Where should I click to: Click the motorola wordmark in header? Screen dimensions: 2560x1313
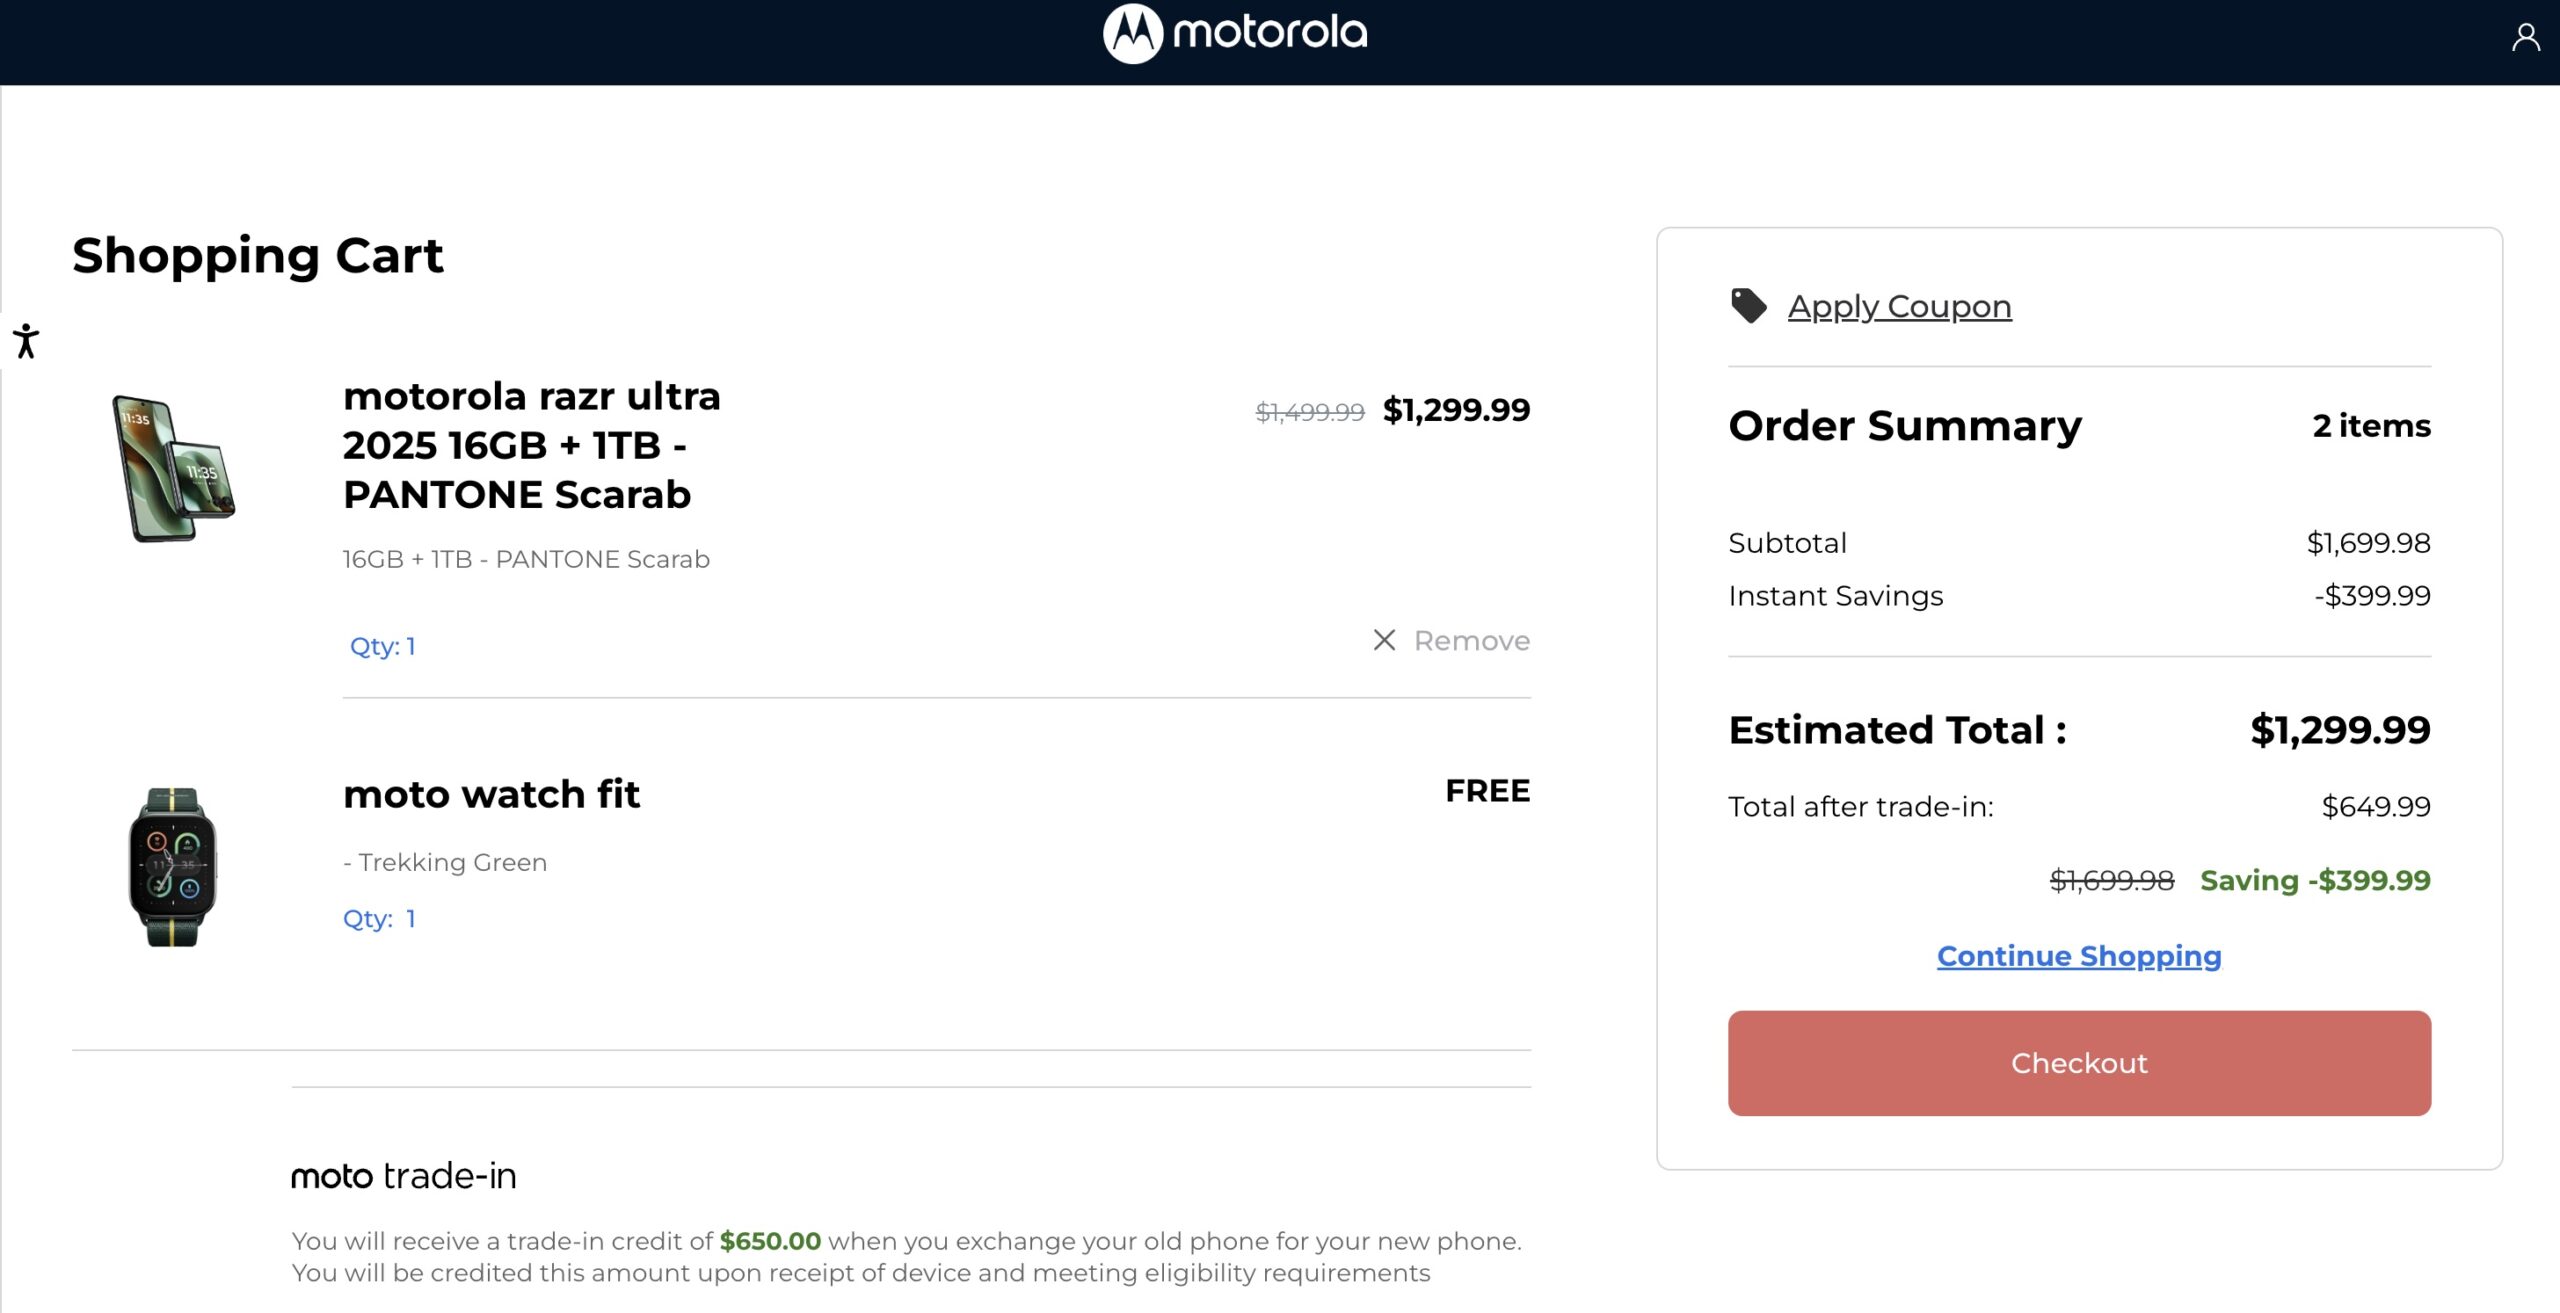pos(1269,33)
